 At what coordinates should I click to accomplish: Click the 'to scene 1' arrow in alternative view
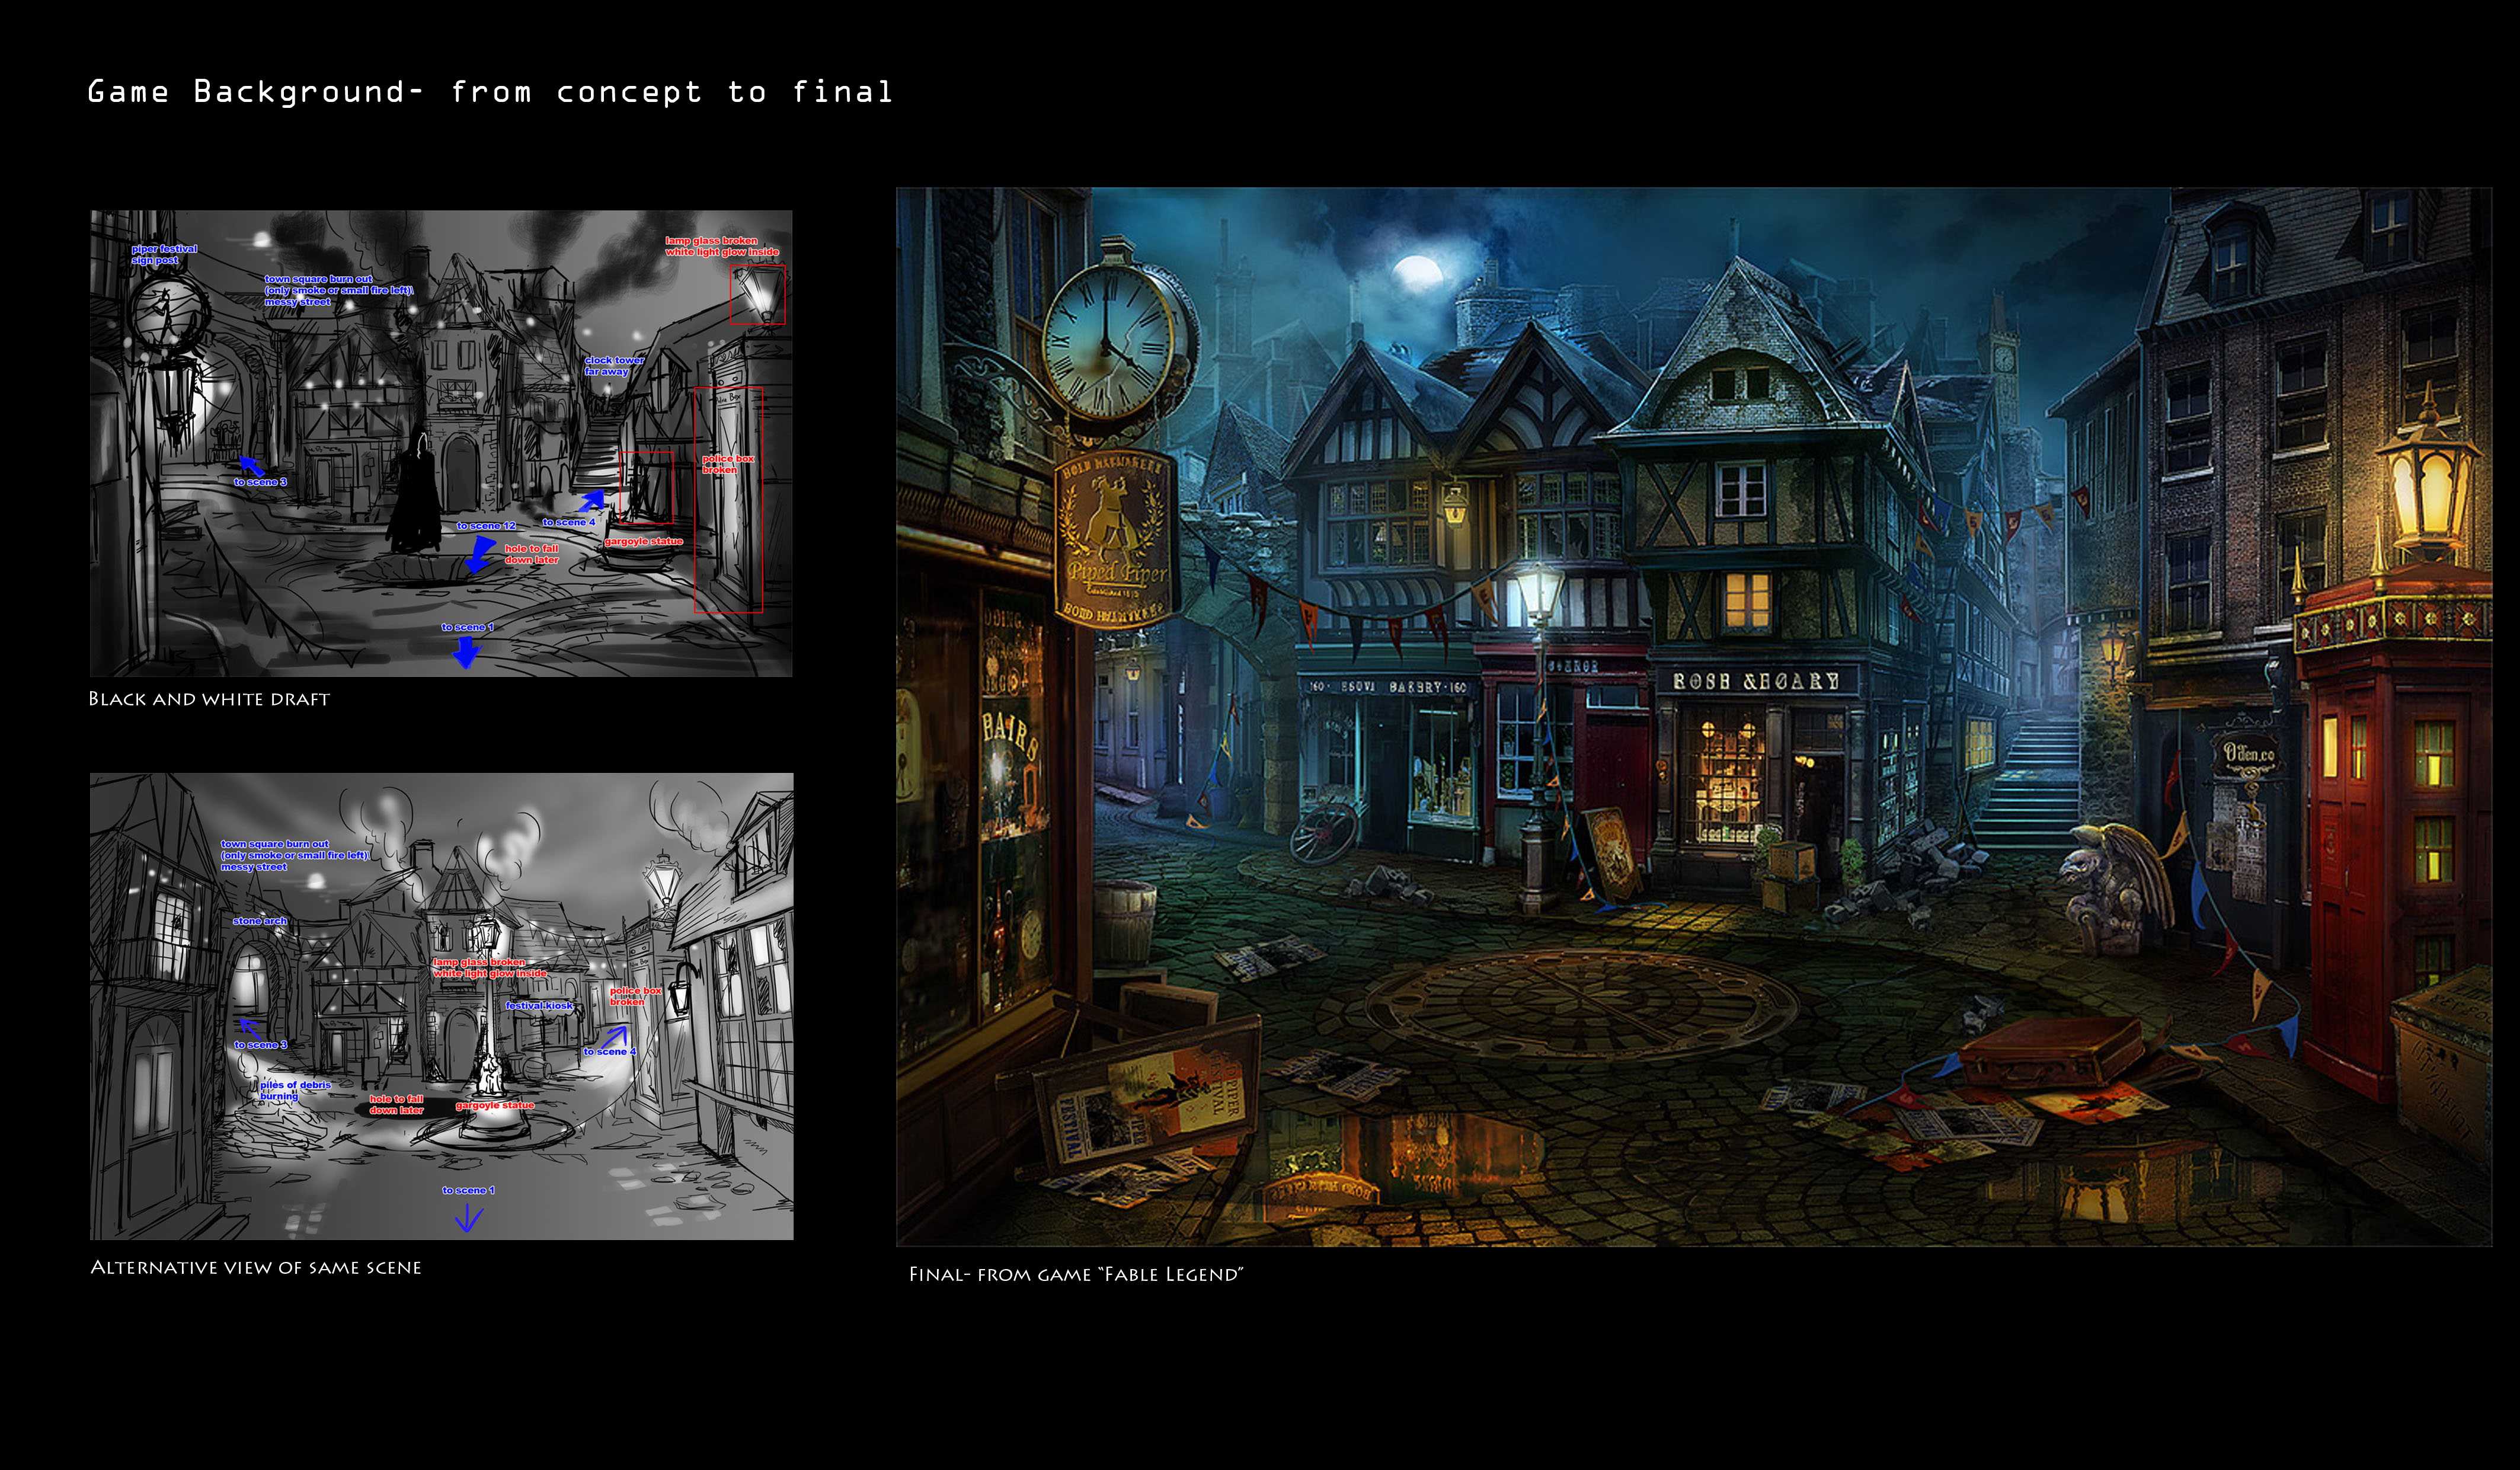[x=468, y=1217]
